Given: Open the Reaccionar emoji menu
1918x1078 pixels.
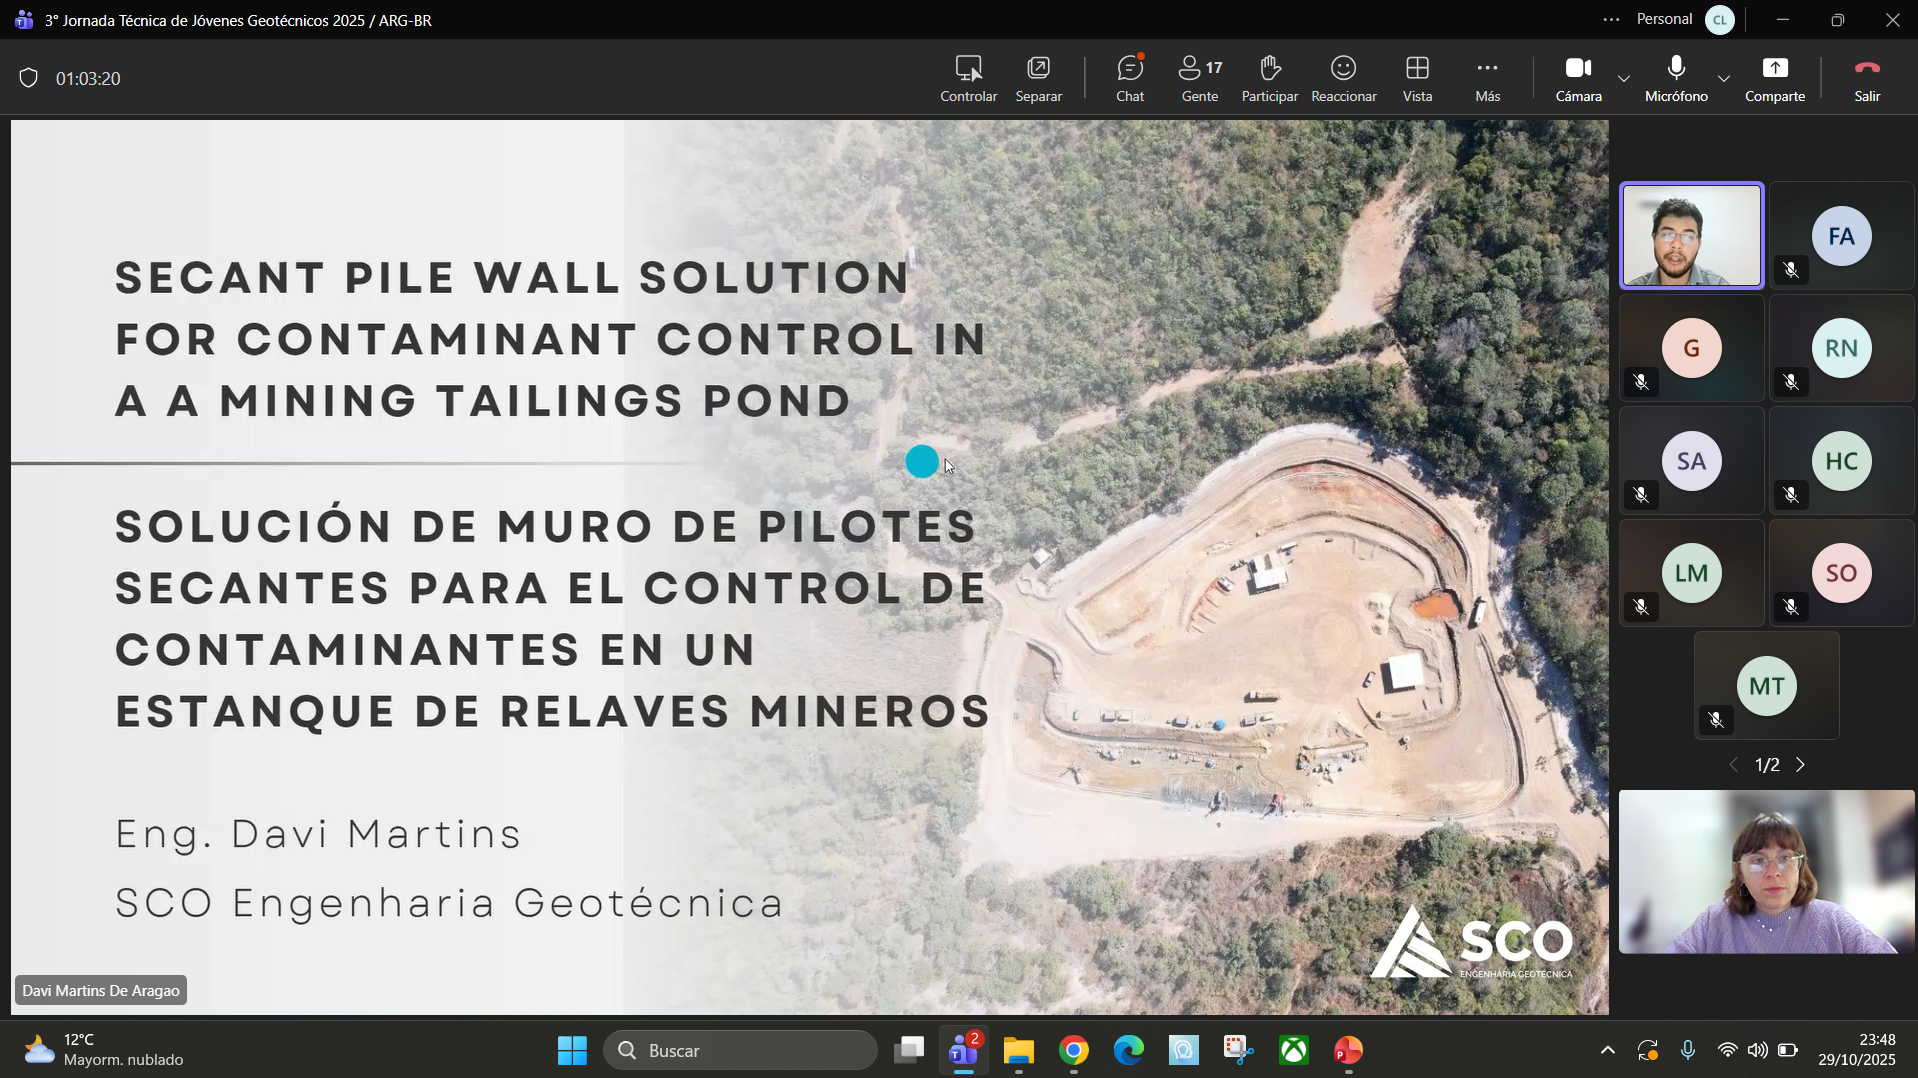Looking at the screenshot, I should 1343,78.
